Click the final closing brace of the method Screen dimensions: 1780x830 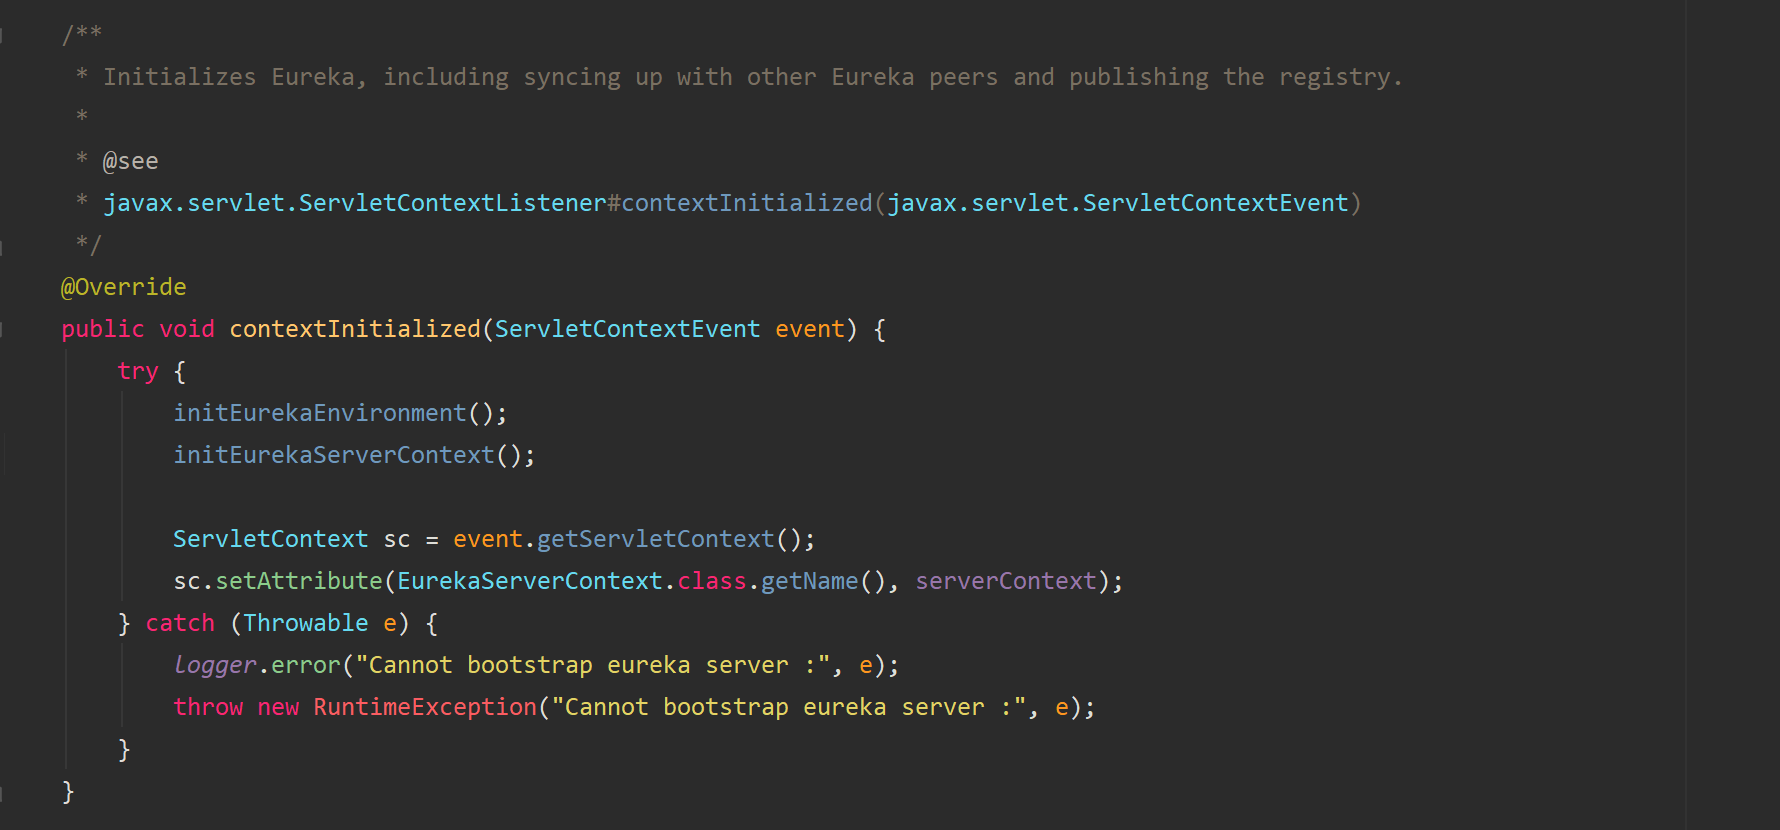tap(68, 791)
